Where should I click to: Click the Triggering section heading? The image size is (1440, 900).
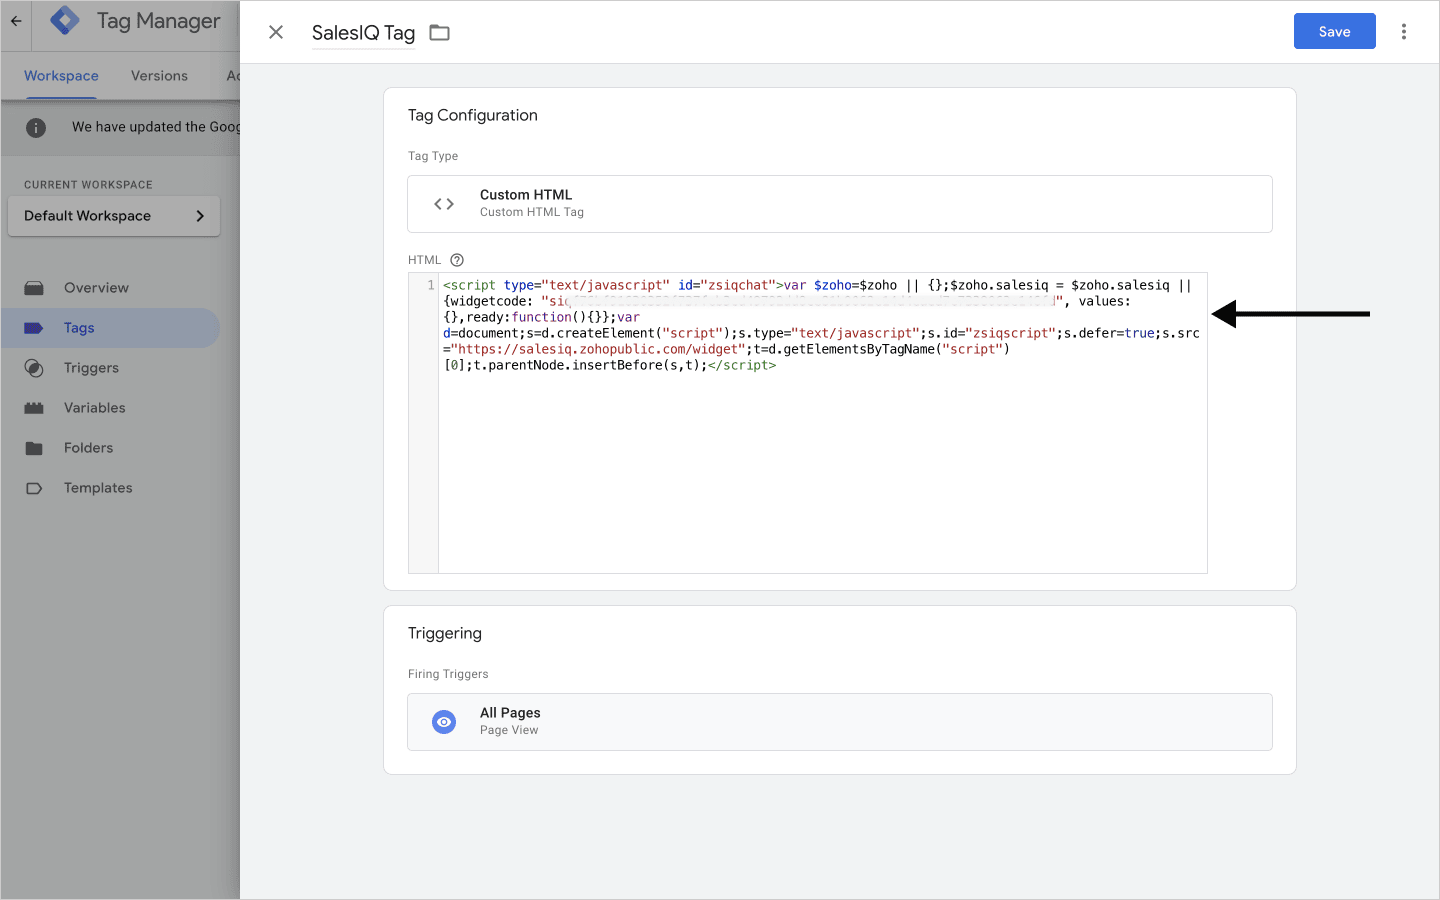445,633
